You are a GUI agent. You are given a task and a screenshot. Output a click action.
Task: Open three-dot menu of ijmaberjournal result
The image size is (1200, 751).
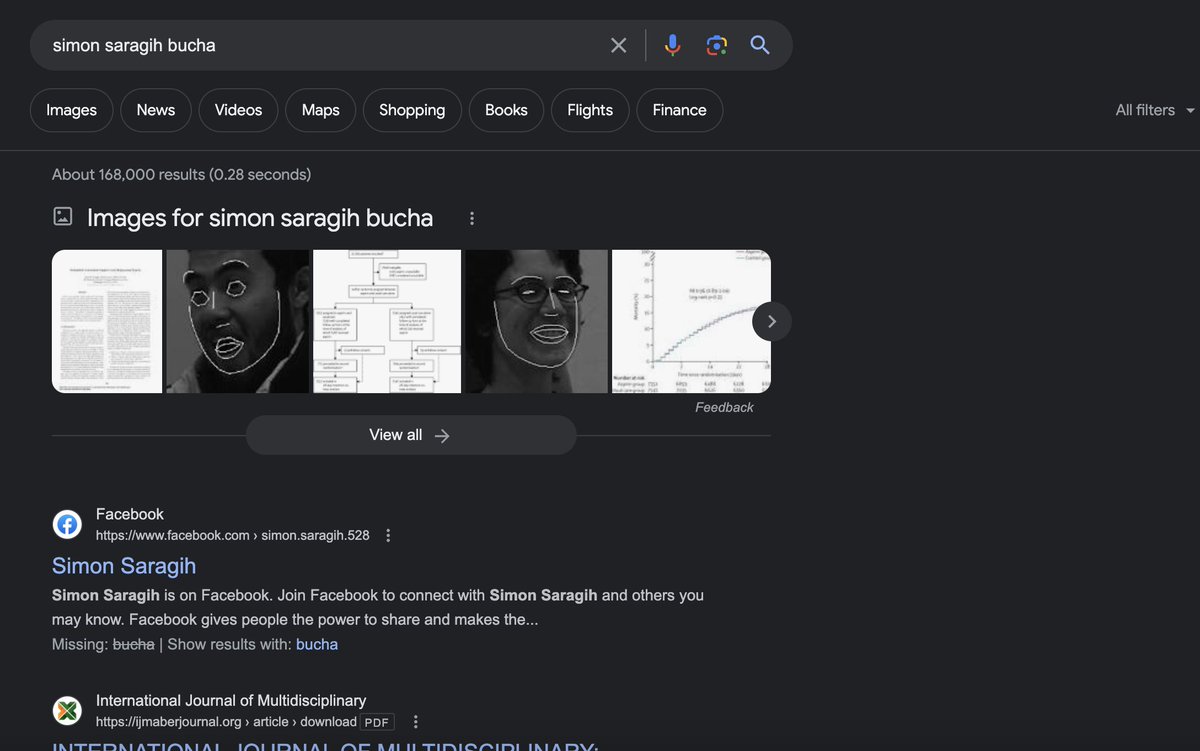coord(416,722)
